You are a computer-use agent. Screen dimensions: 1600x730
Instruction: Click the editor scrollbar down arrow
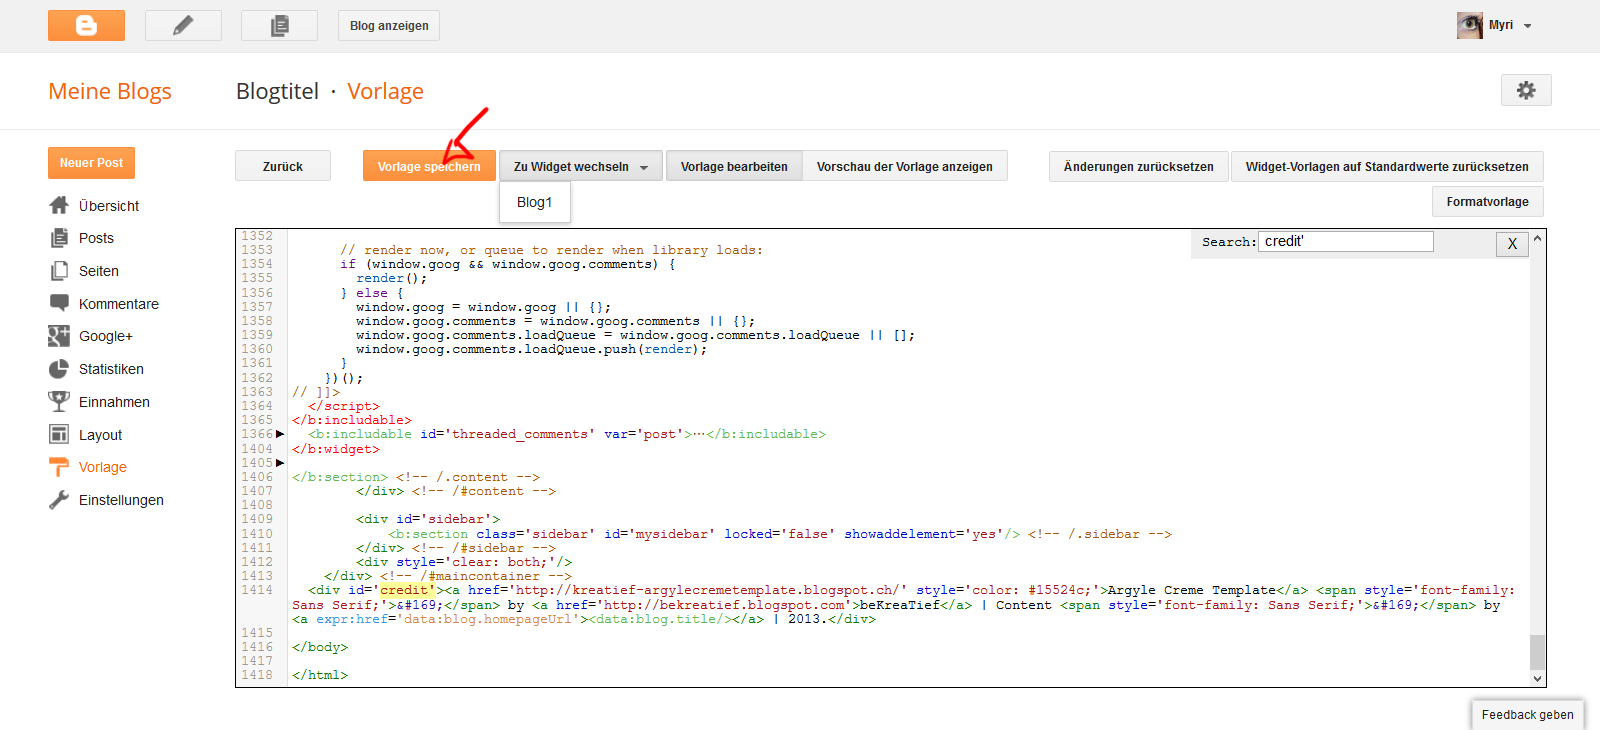(x=1538, y=678)
